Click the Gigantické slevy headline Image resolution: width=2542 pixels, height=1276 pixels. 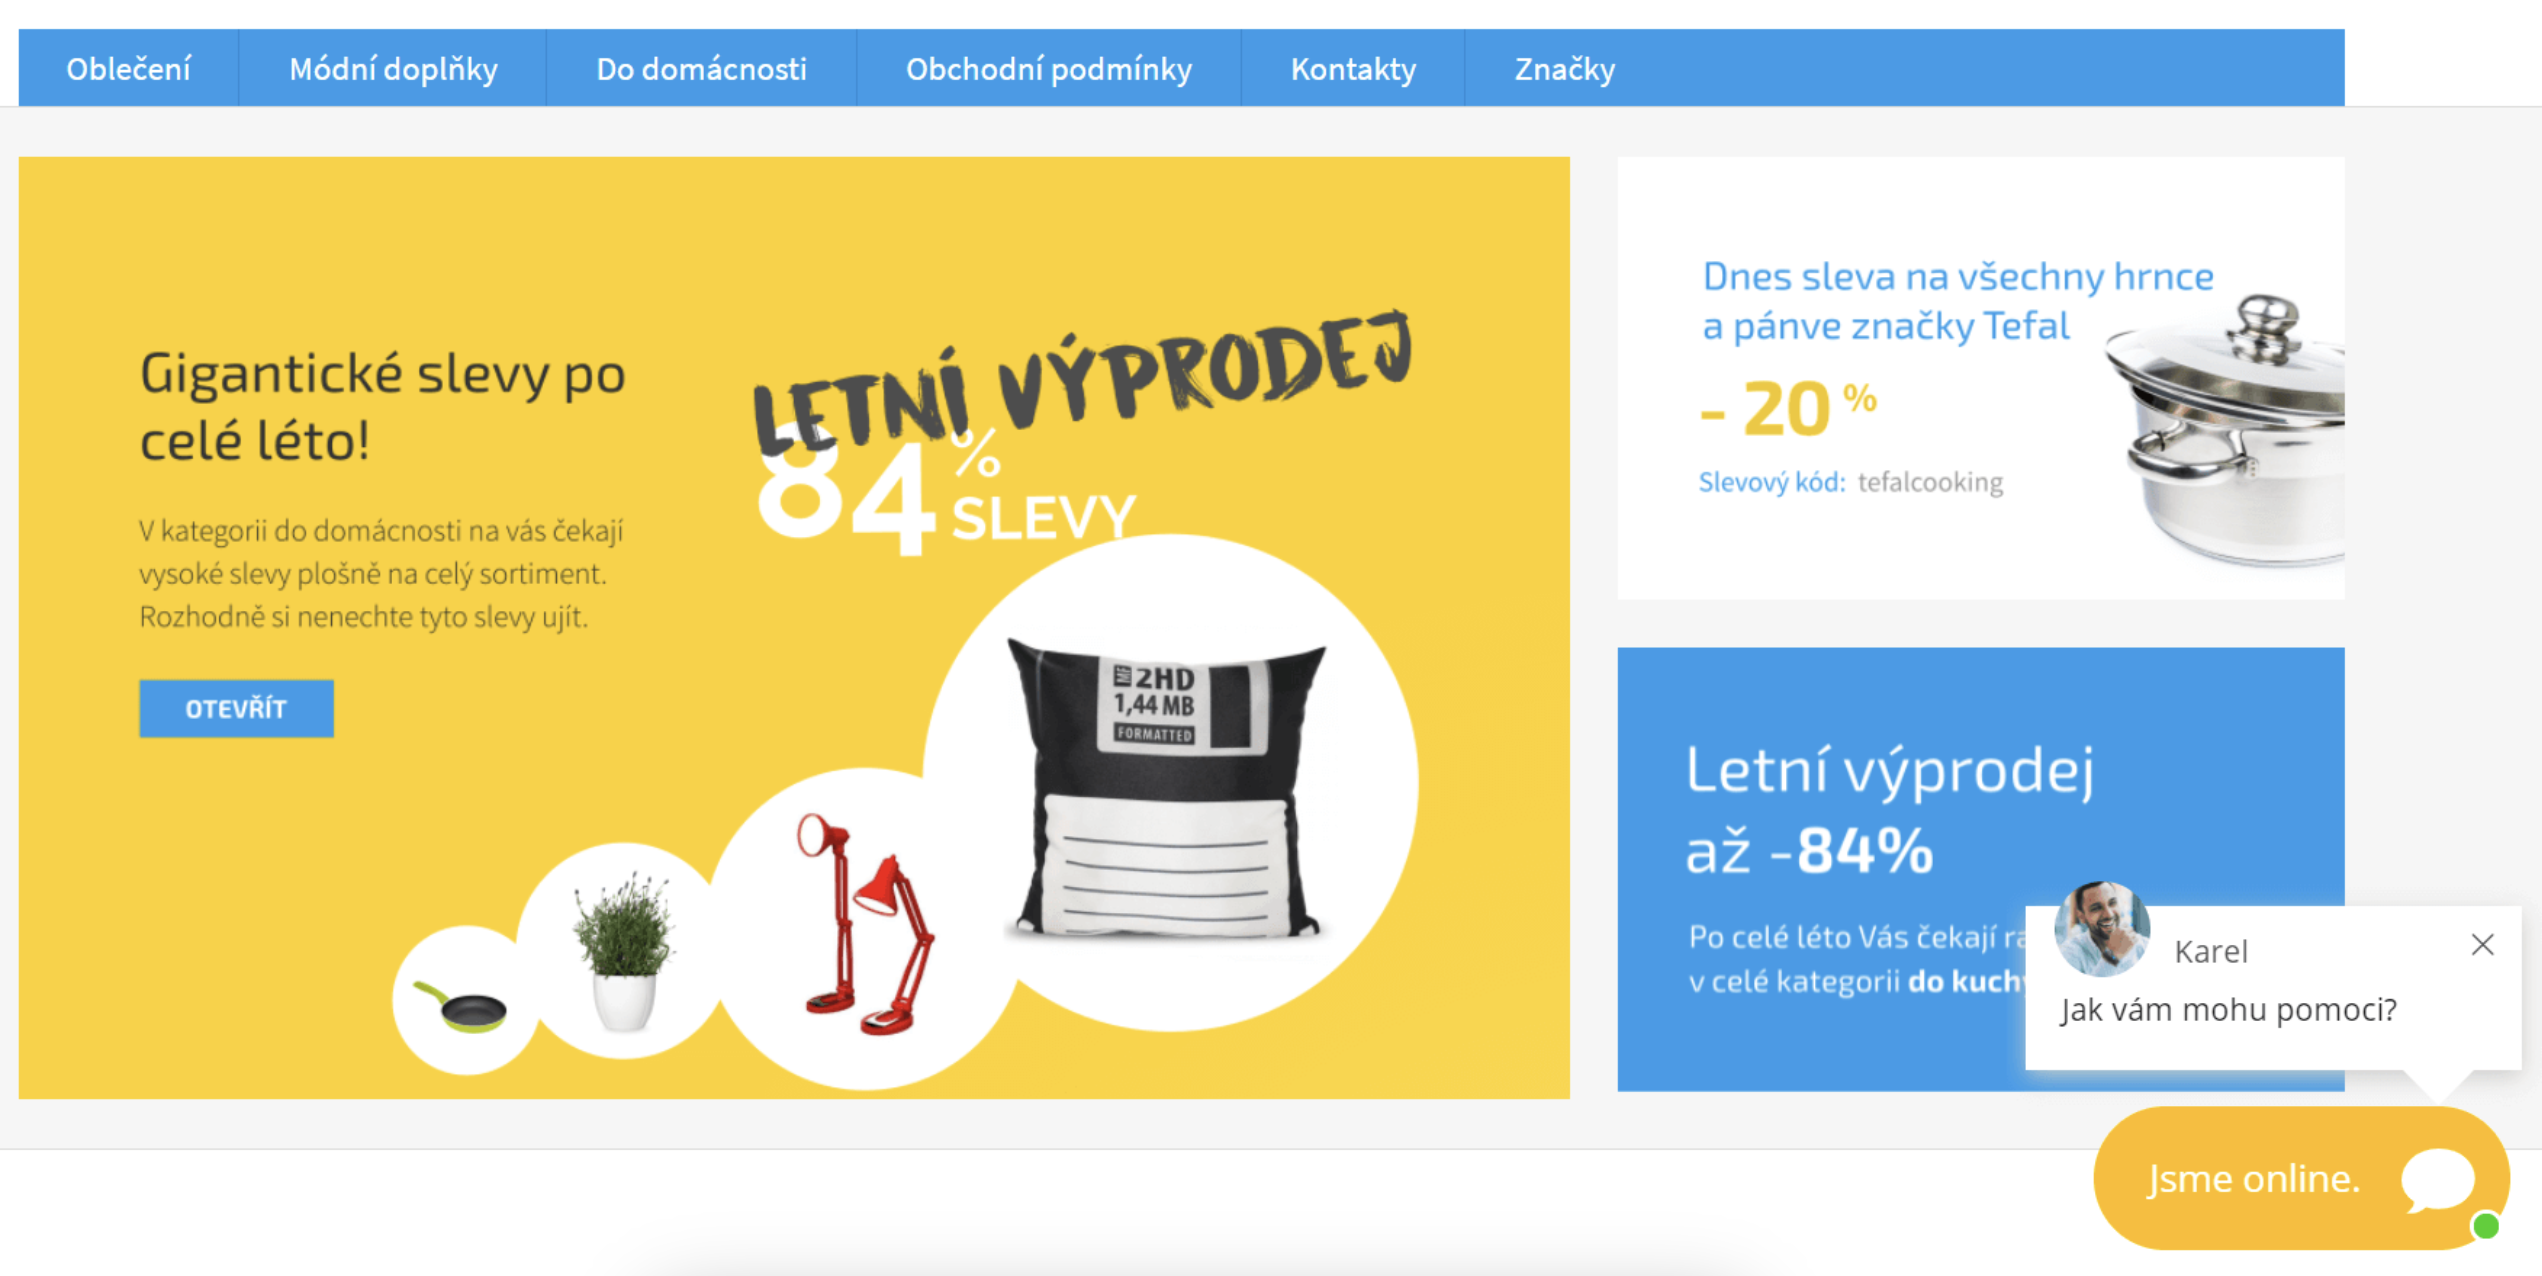coord(382,406)
